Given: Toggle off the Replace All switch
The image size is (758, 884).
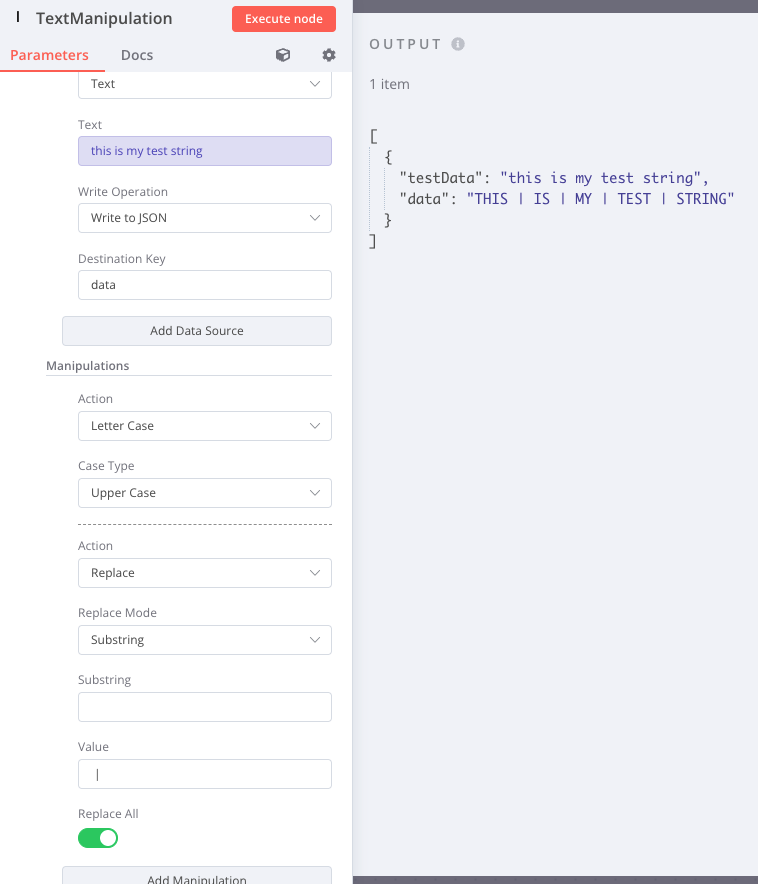Looking at the screenshot, I should pos(98,838).
